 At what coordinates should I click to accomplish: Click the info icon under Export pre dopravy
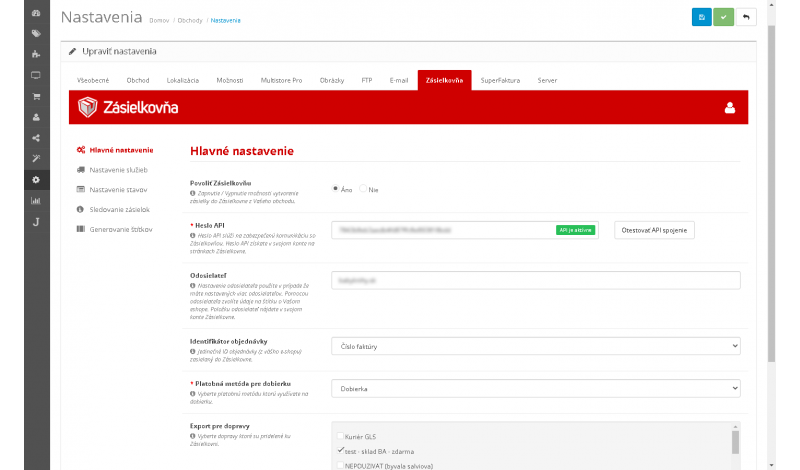(193, 436)
